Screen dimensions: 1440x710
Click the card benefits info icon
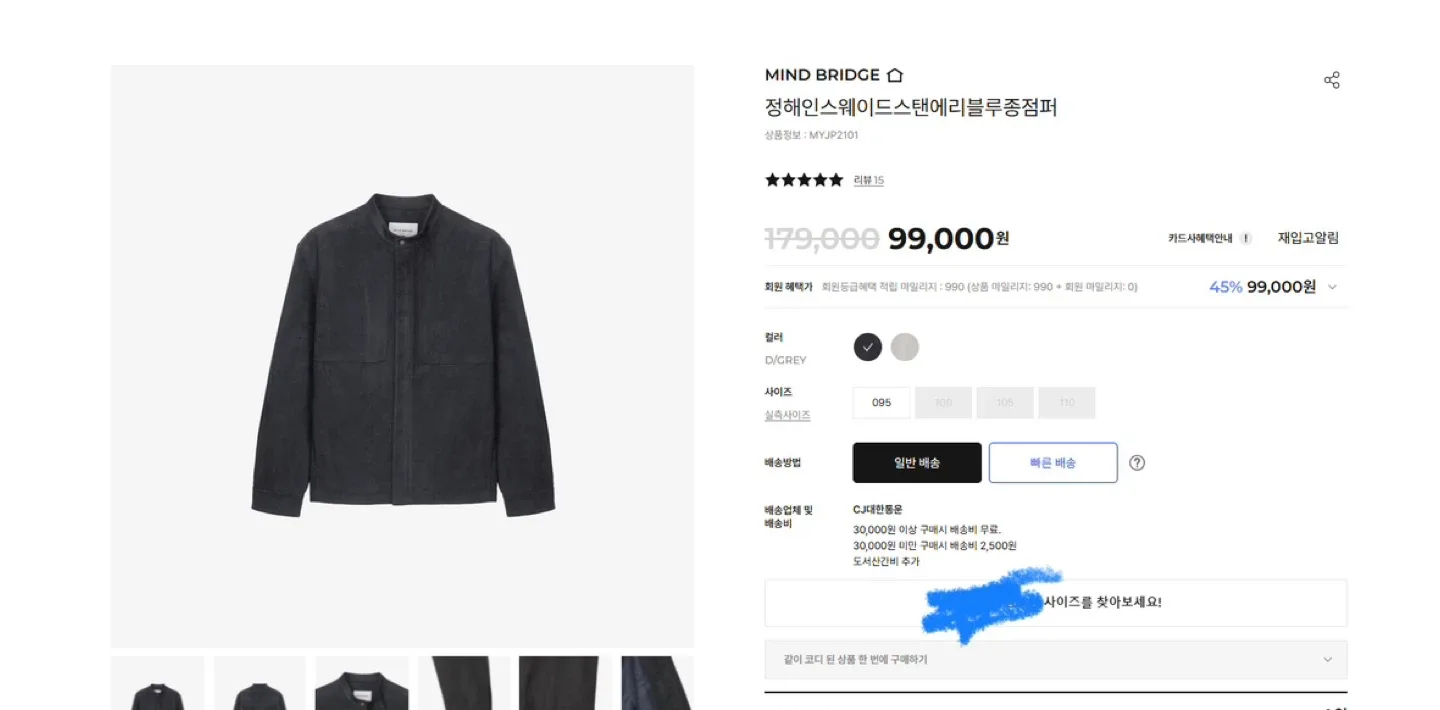pos(1245,238)
